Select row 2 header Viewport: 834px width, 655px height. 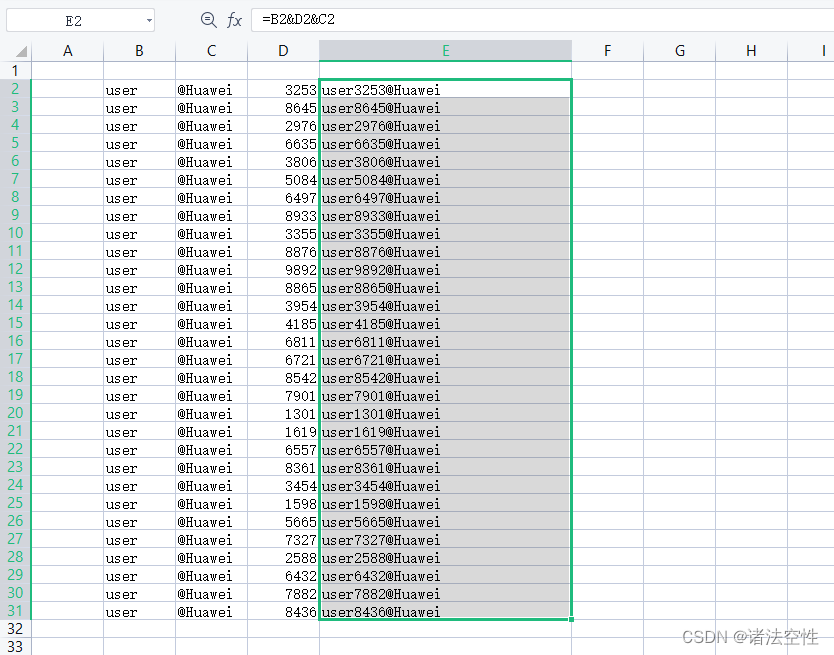15,89
